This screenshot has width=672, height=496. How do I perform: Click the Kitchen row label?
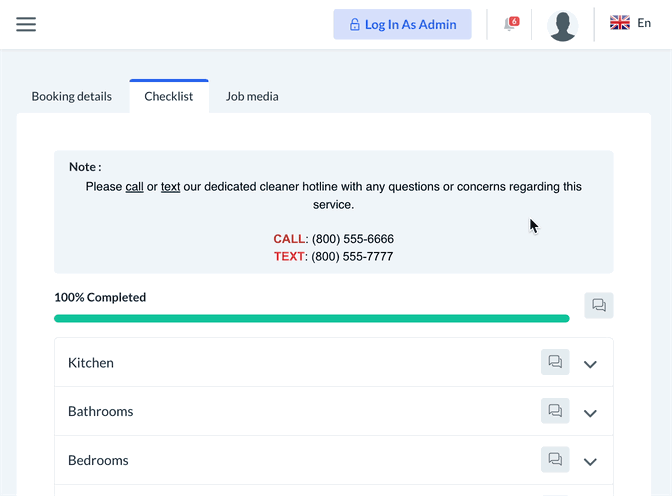click(x=91, y=363)
